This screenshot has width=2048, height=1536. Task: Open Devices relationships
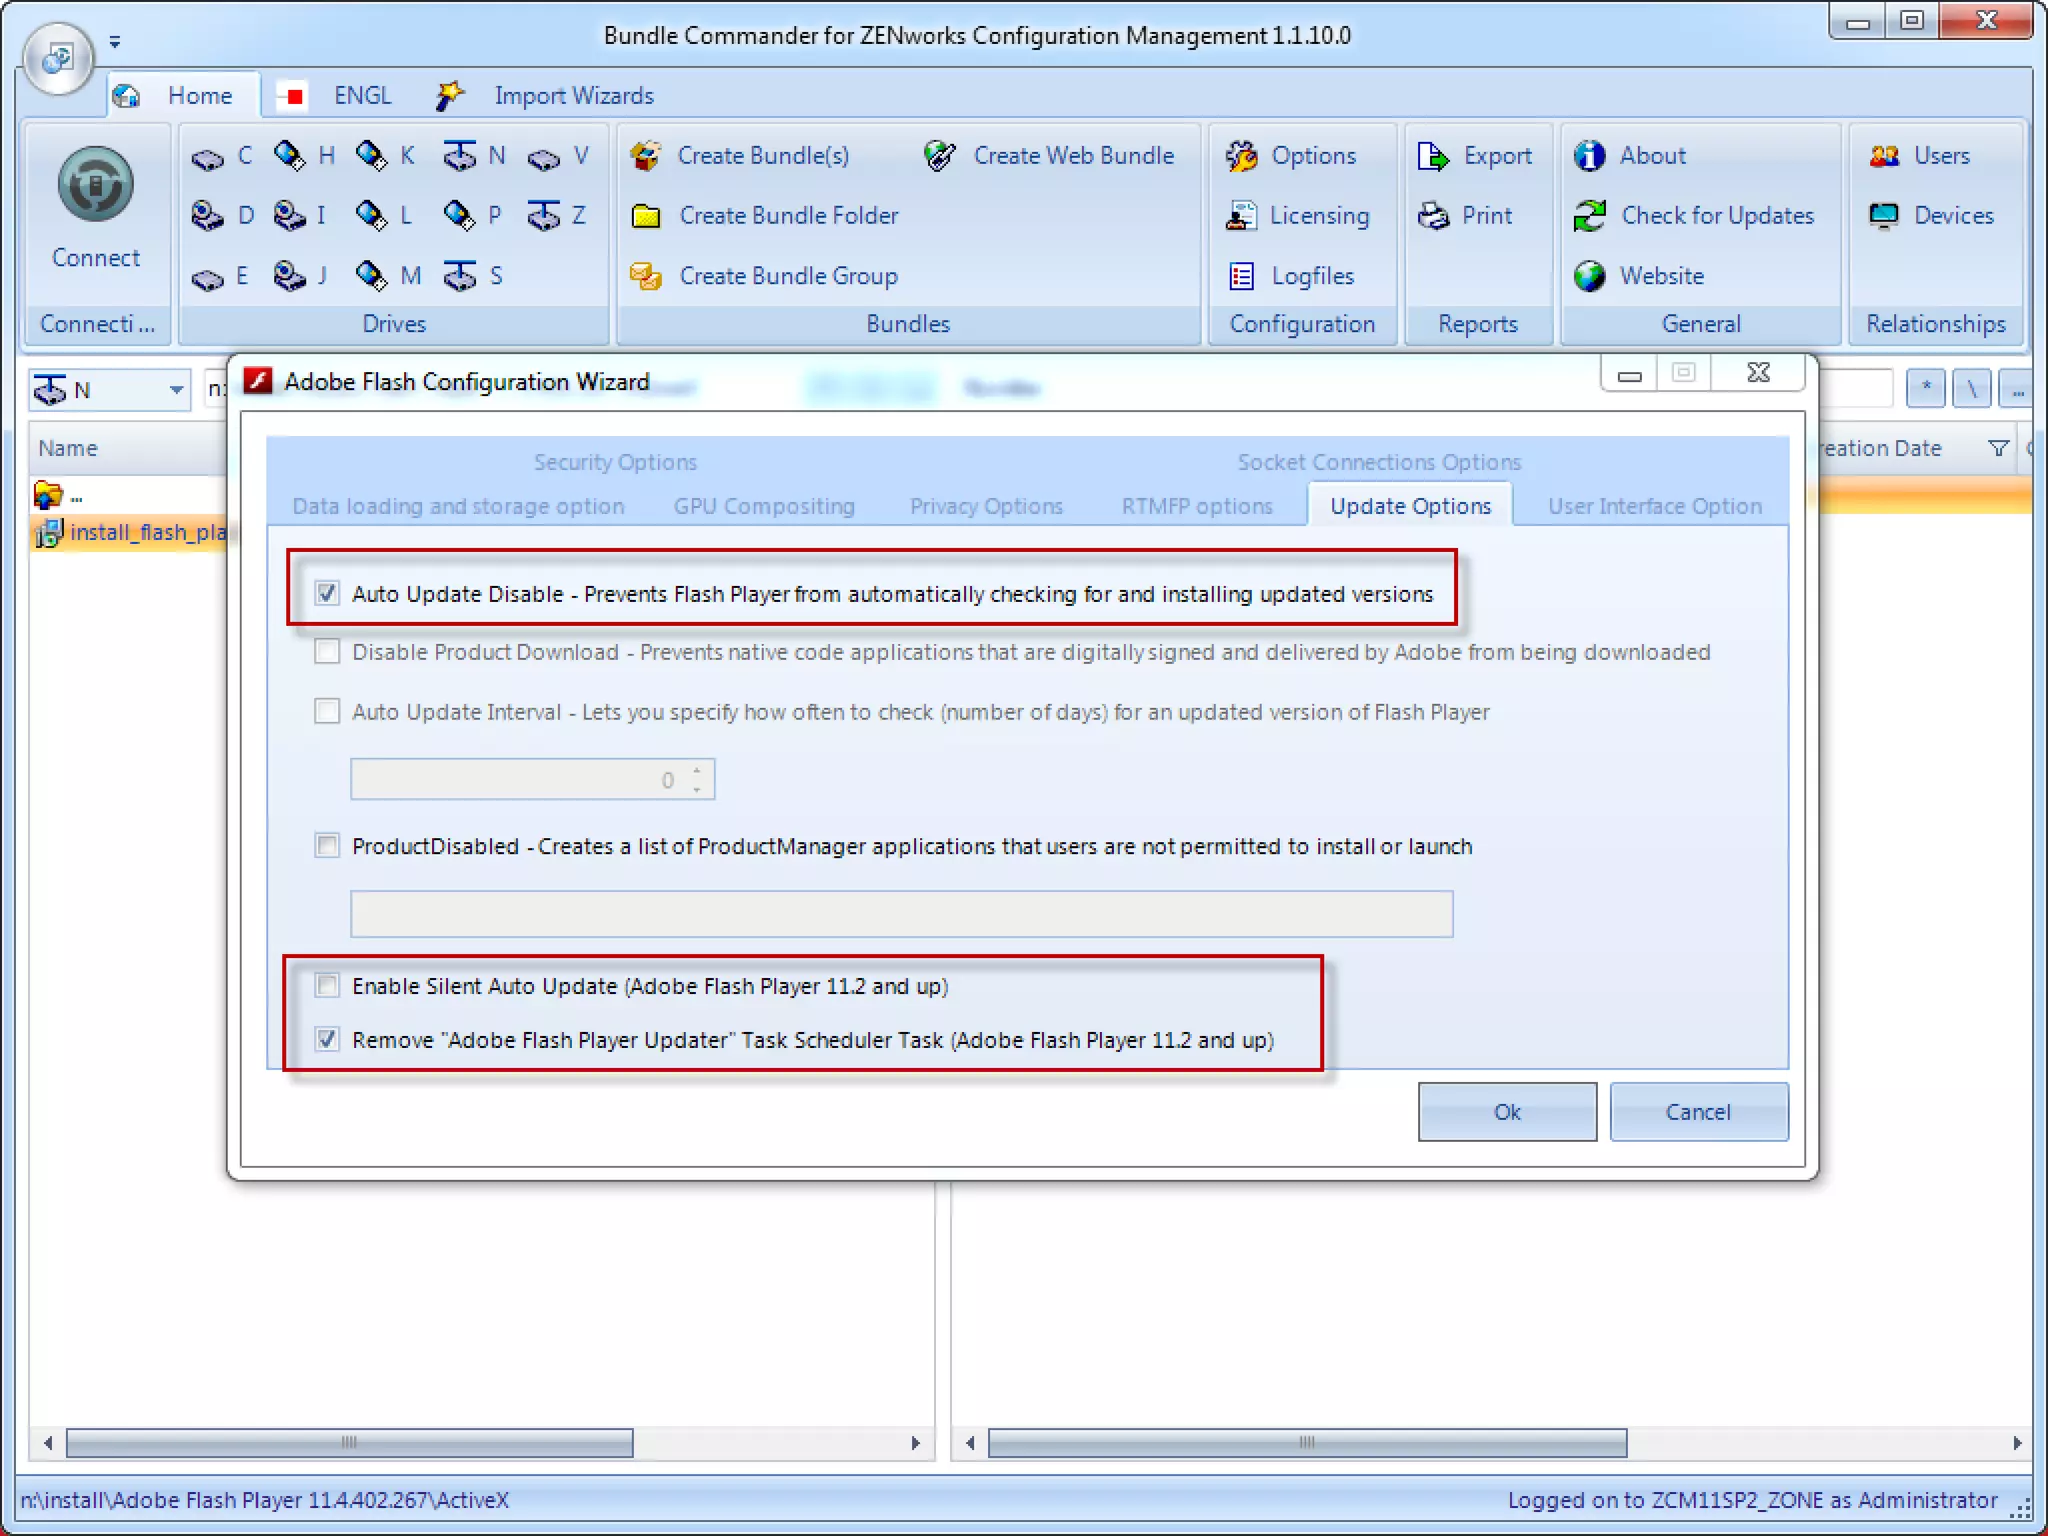pyautogui.click(x=1931, y=216)
